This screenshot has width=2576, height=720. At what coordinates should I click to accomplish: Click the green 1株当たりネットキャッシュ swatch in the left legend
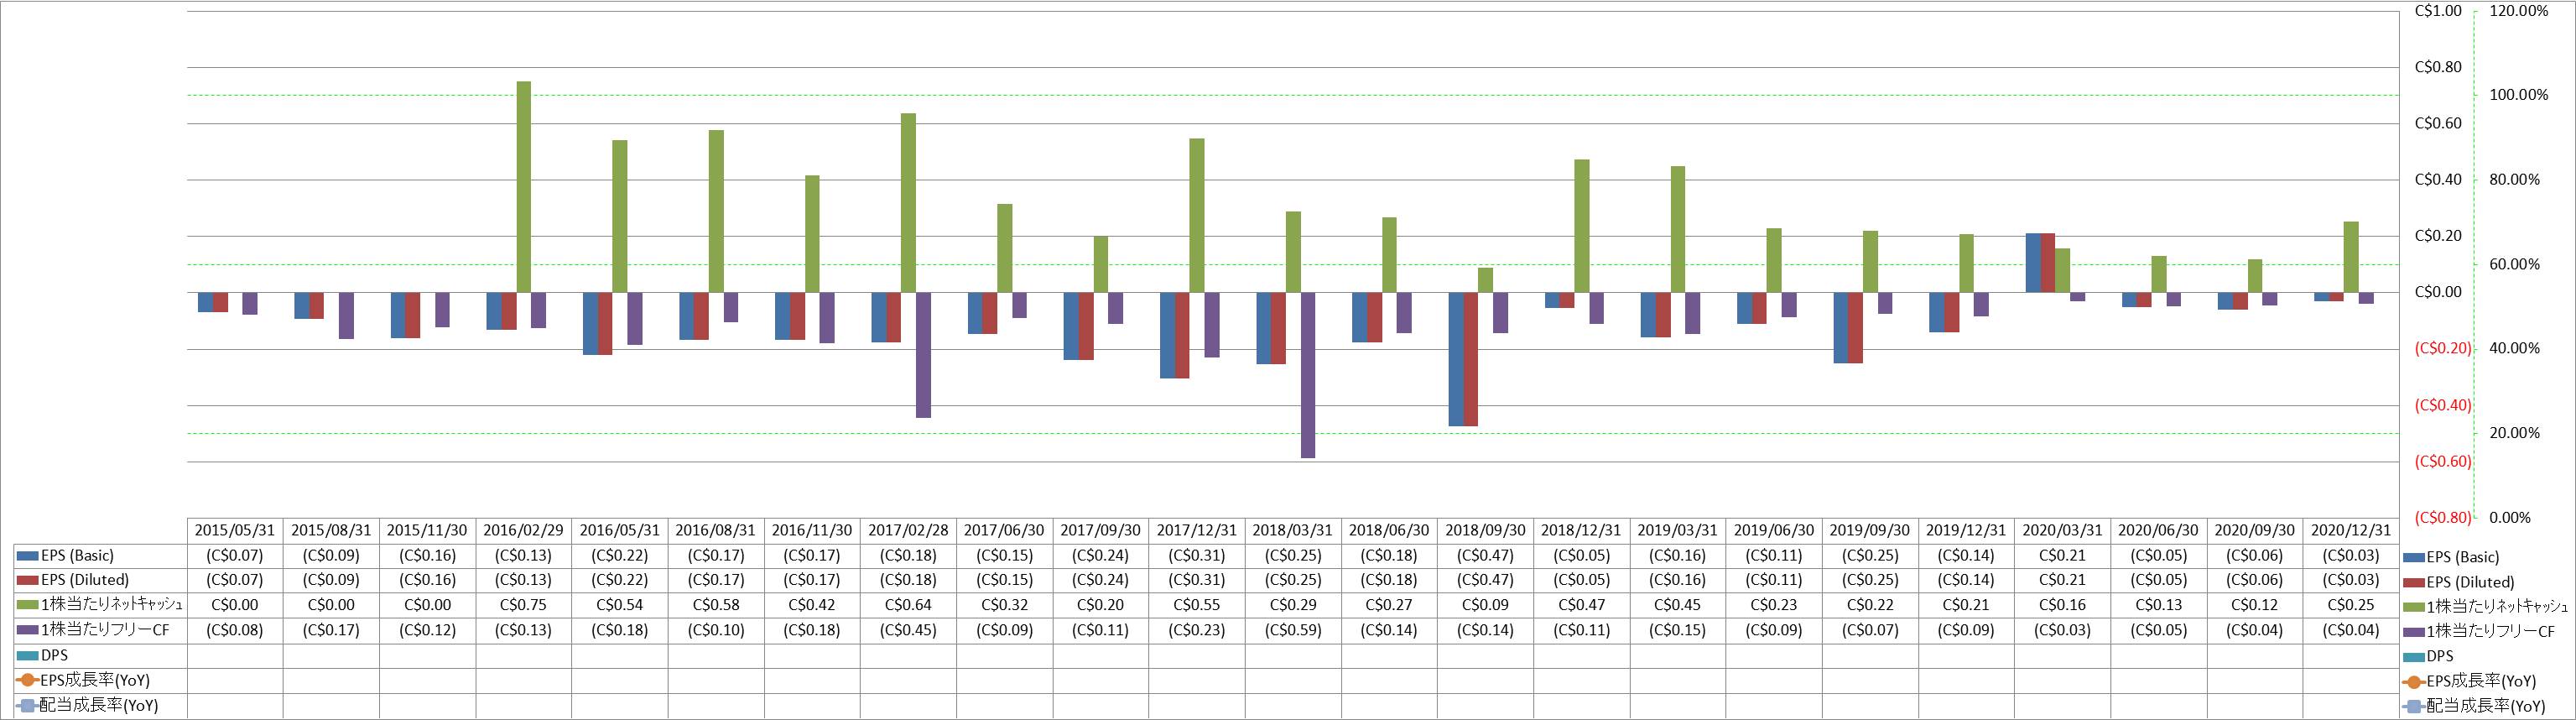click(28, 605)
